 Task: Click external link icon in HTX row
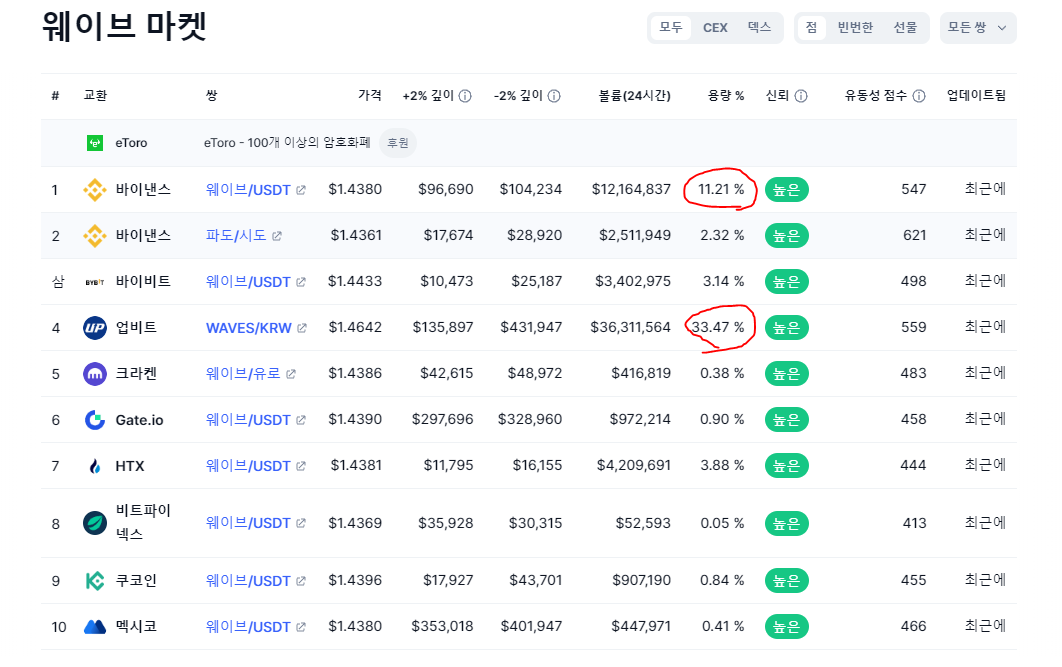tap(301, 467)
